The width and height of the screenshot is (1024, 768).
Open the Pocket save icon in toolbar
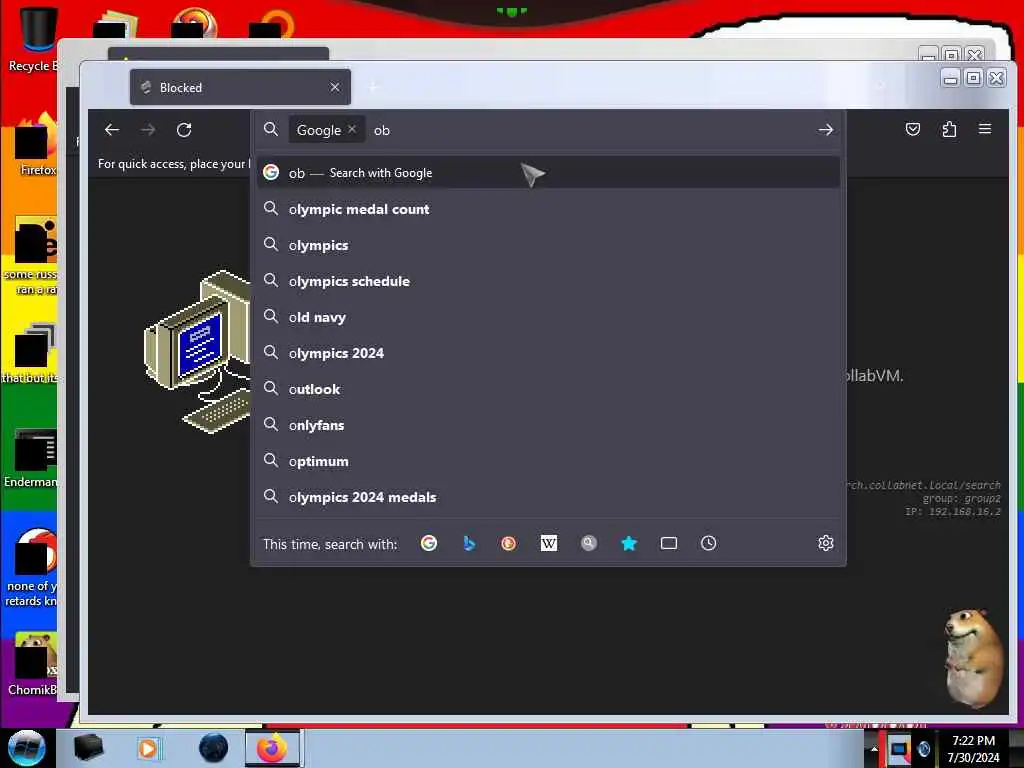(x=913, y=129)
